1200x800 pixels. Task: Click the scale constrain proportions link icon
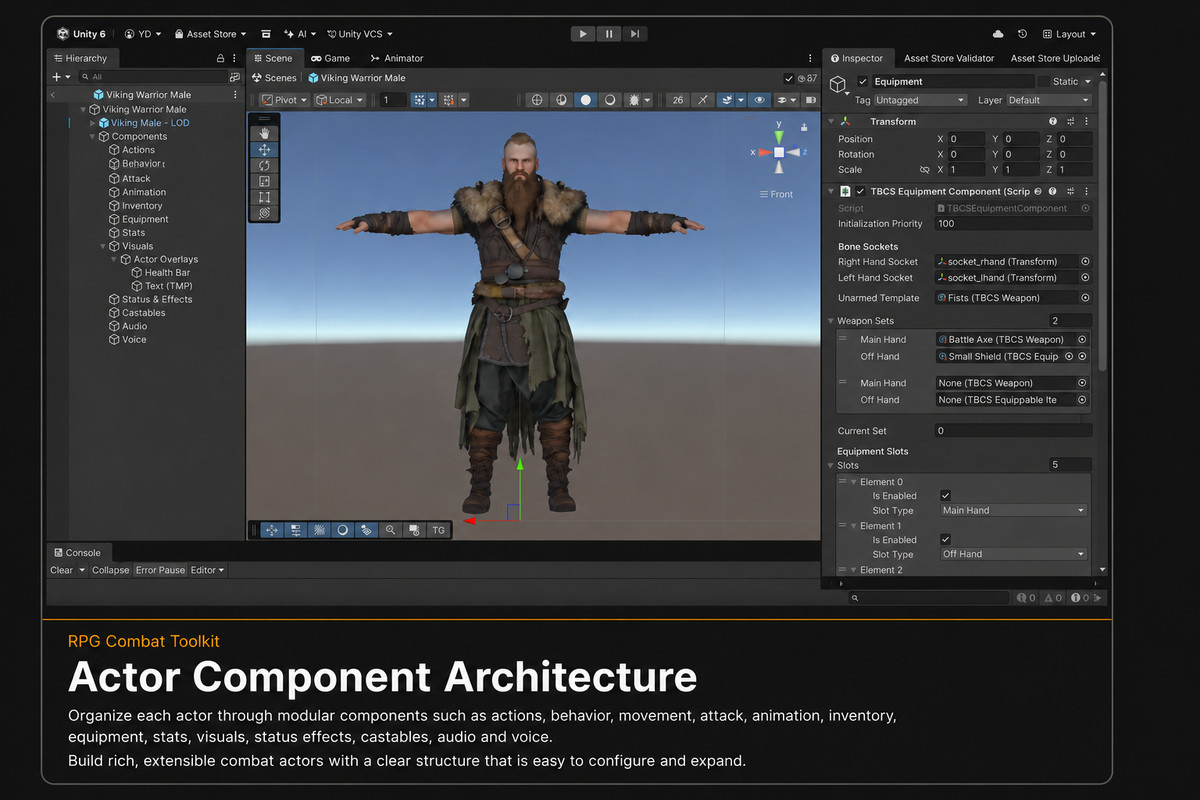(925, 170)
